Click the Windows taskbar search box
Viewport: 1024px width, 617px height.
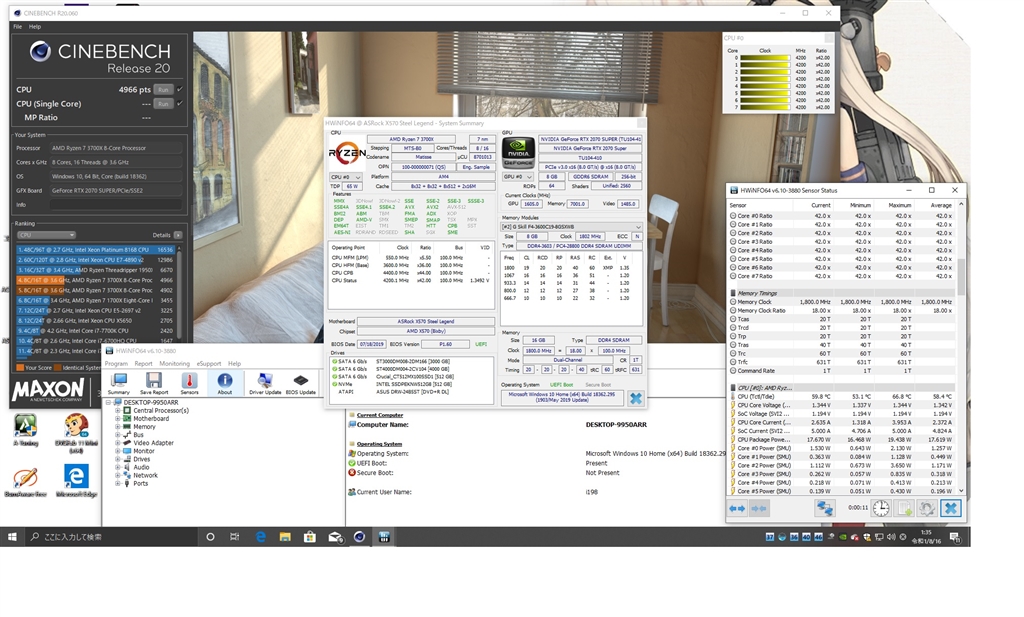(x=111, y=537)
